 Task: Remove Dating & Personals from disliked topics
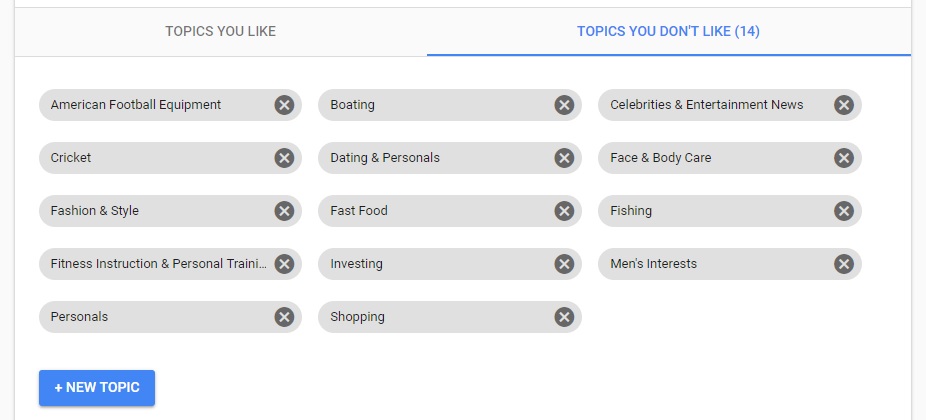564,158
